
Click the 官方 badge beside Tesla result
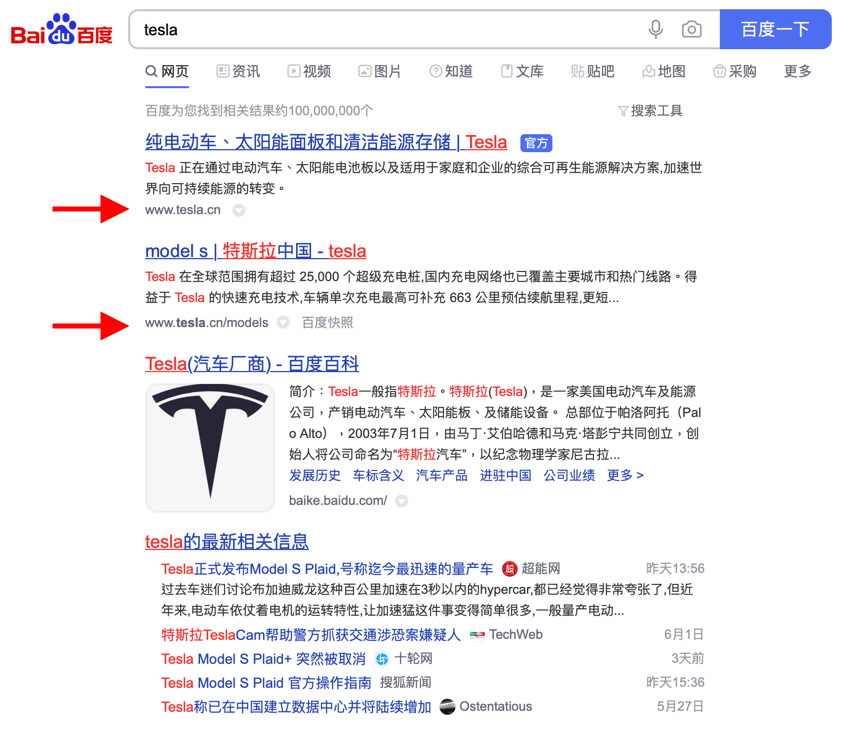click(x=537, y=143)
